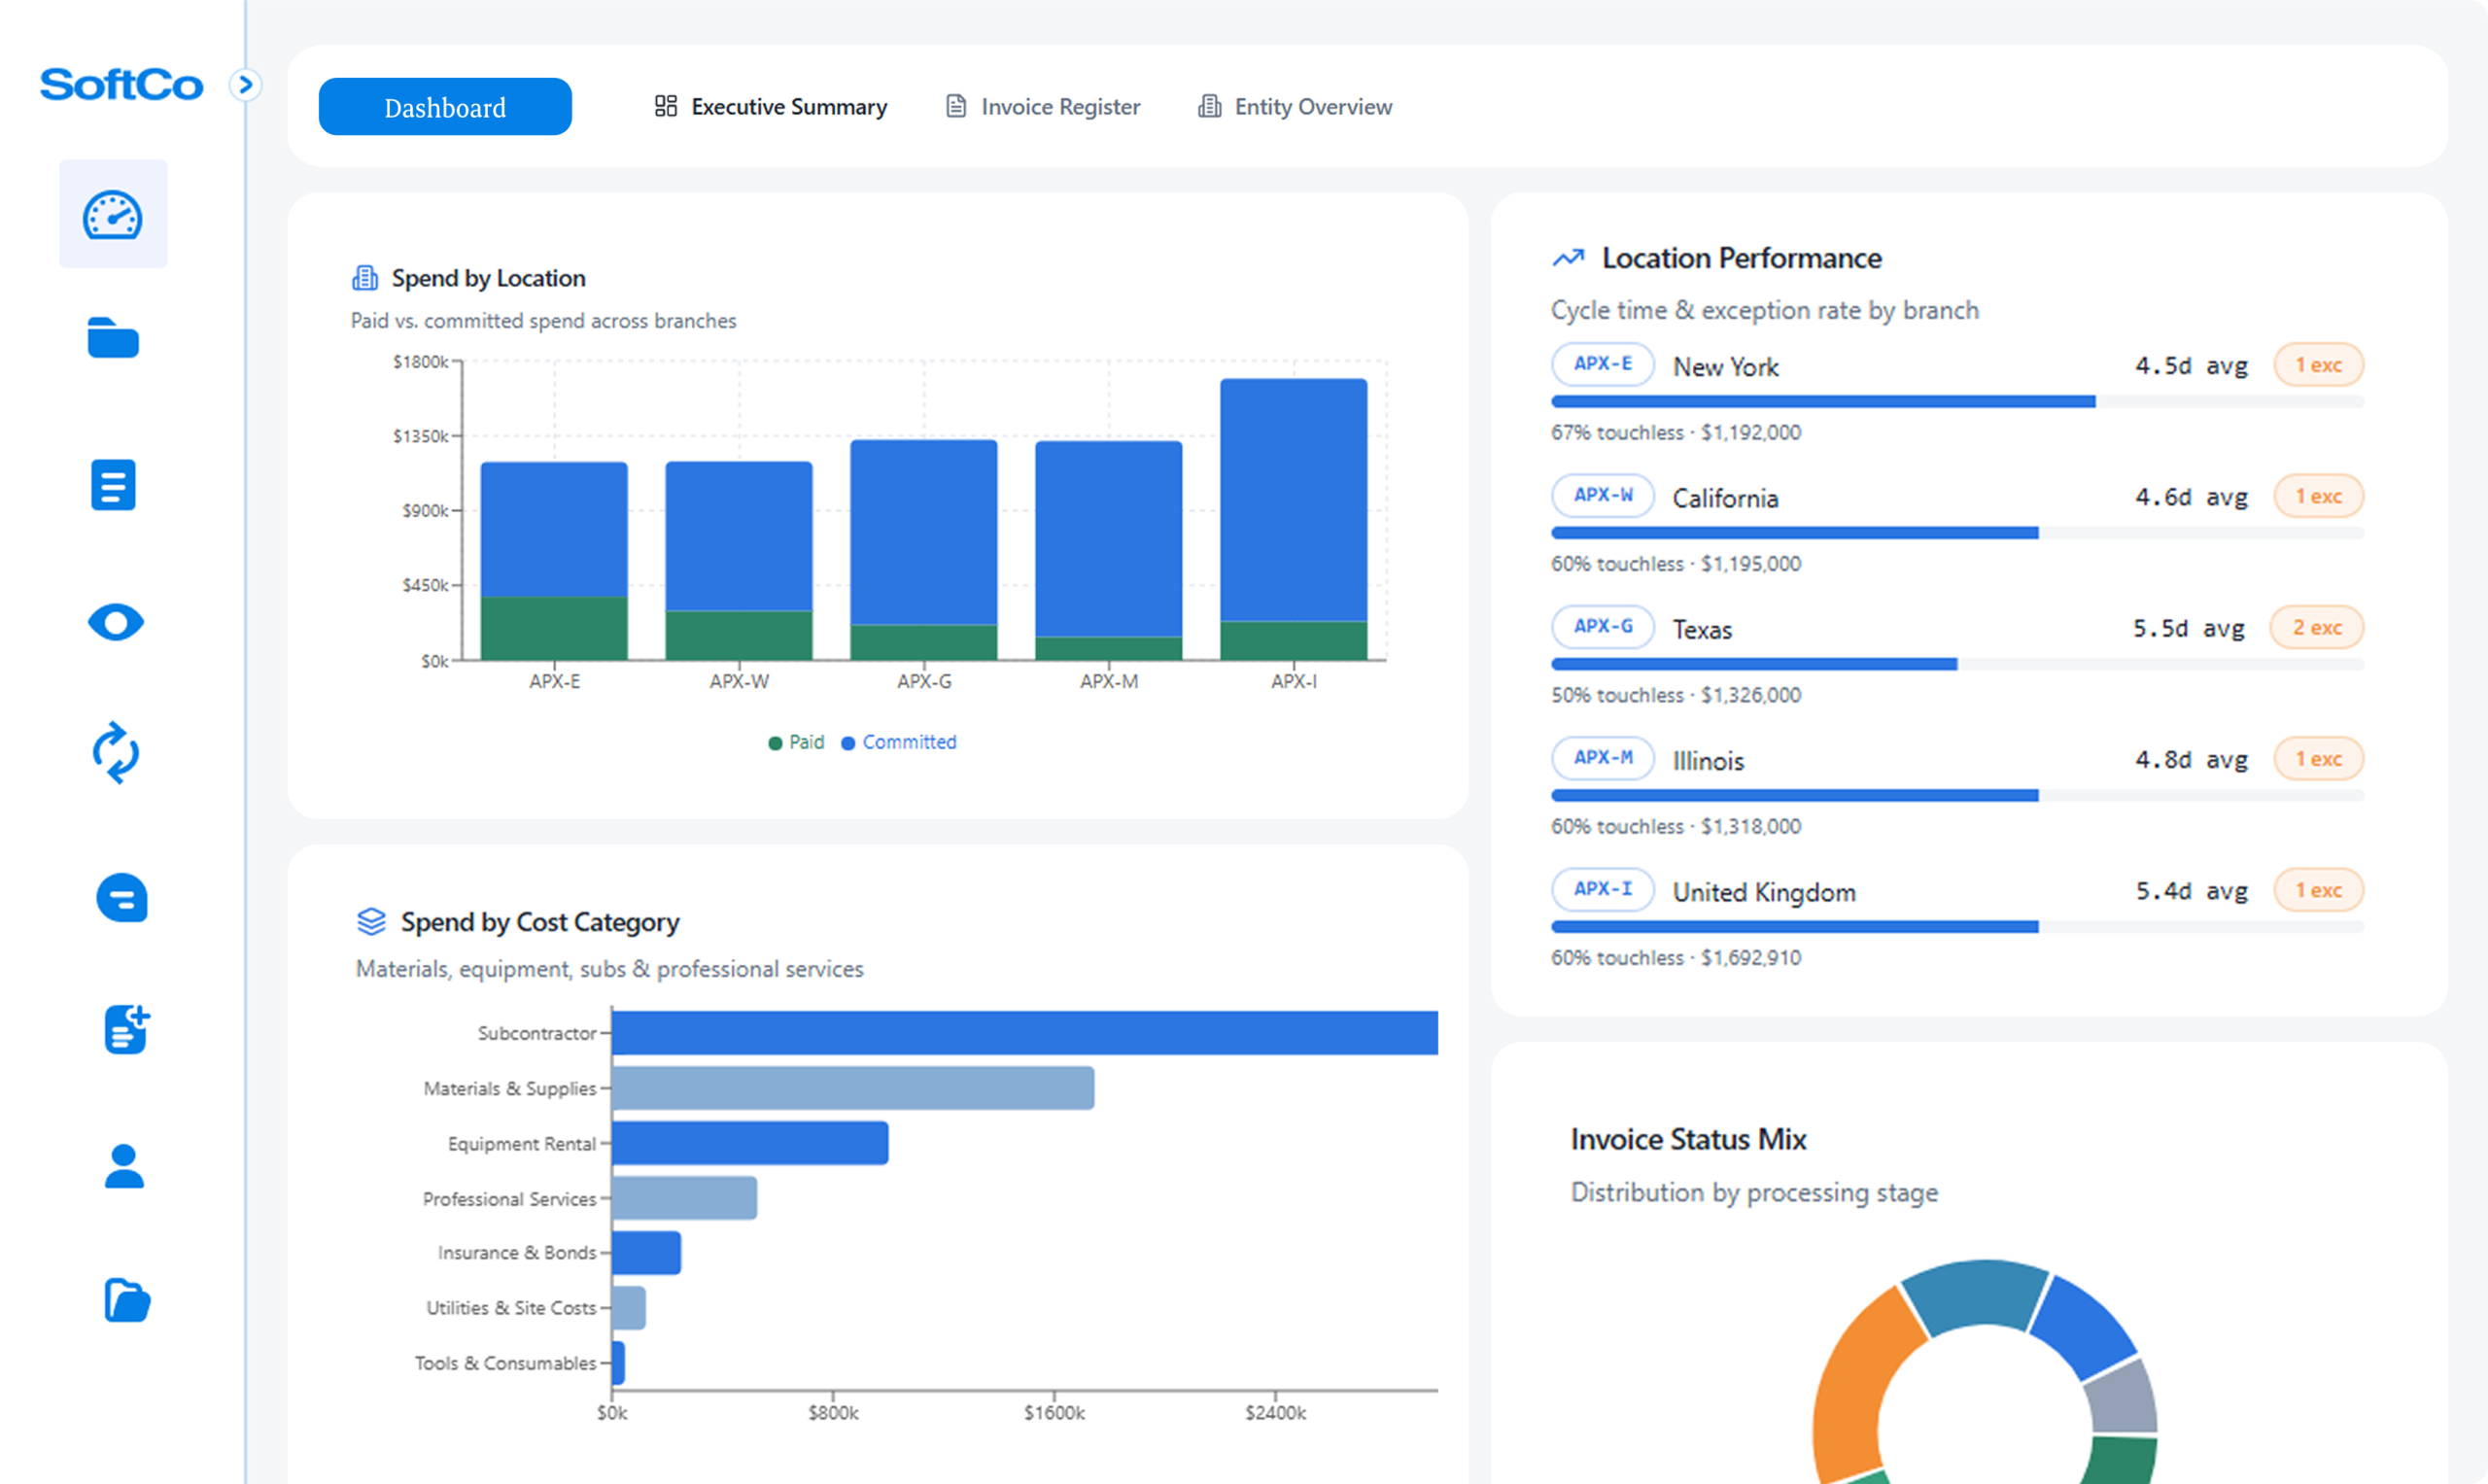Image resolution: width=2488 pixels, height=1484 pixels.
Task: Toggle the eye visibility icon in the sidebar
Action: [117, 621]
